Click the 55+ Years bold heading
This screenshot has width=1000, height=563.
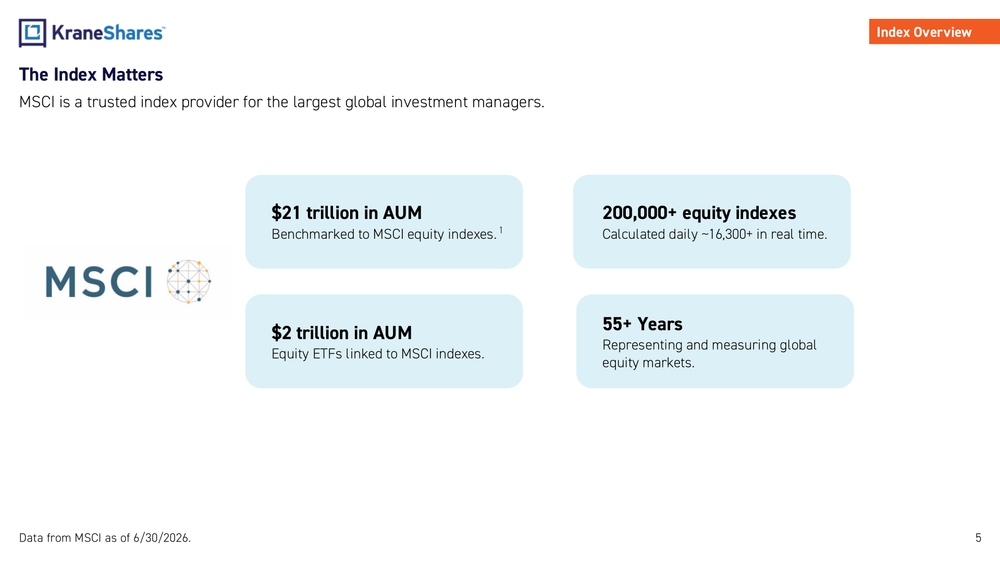[642, 324]
